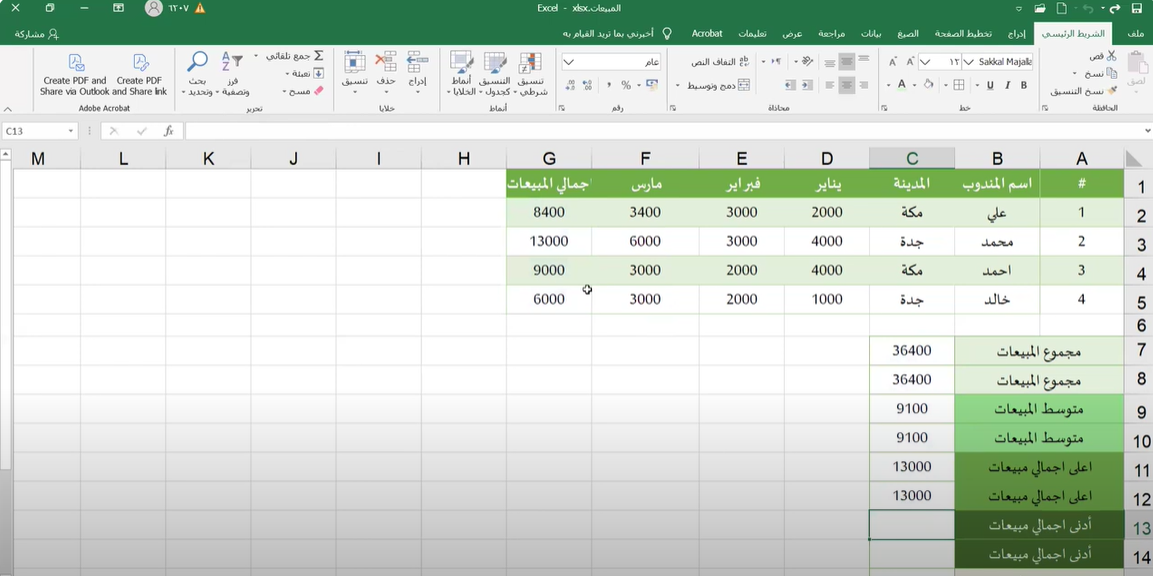
Task: Expand the number format dropdown
Action: [x=568, y=62]
